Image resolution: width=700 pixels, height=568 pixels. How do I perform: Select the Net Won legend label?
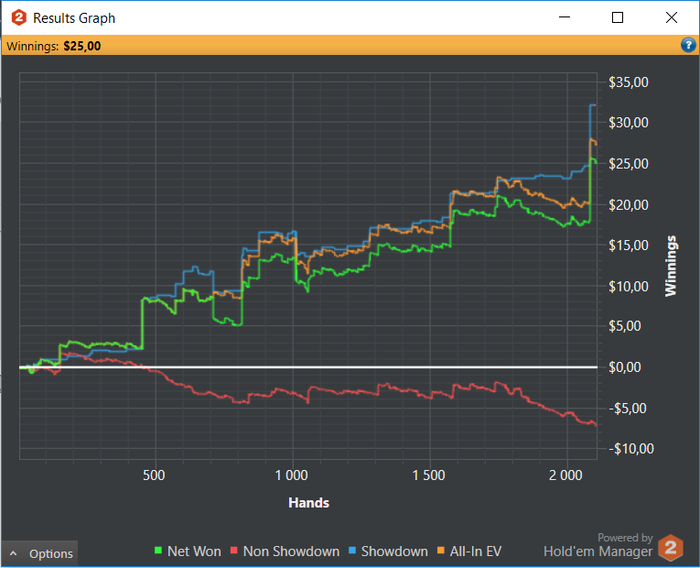[x=194, y=551]
